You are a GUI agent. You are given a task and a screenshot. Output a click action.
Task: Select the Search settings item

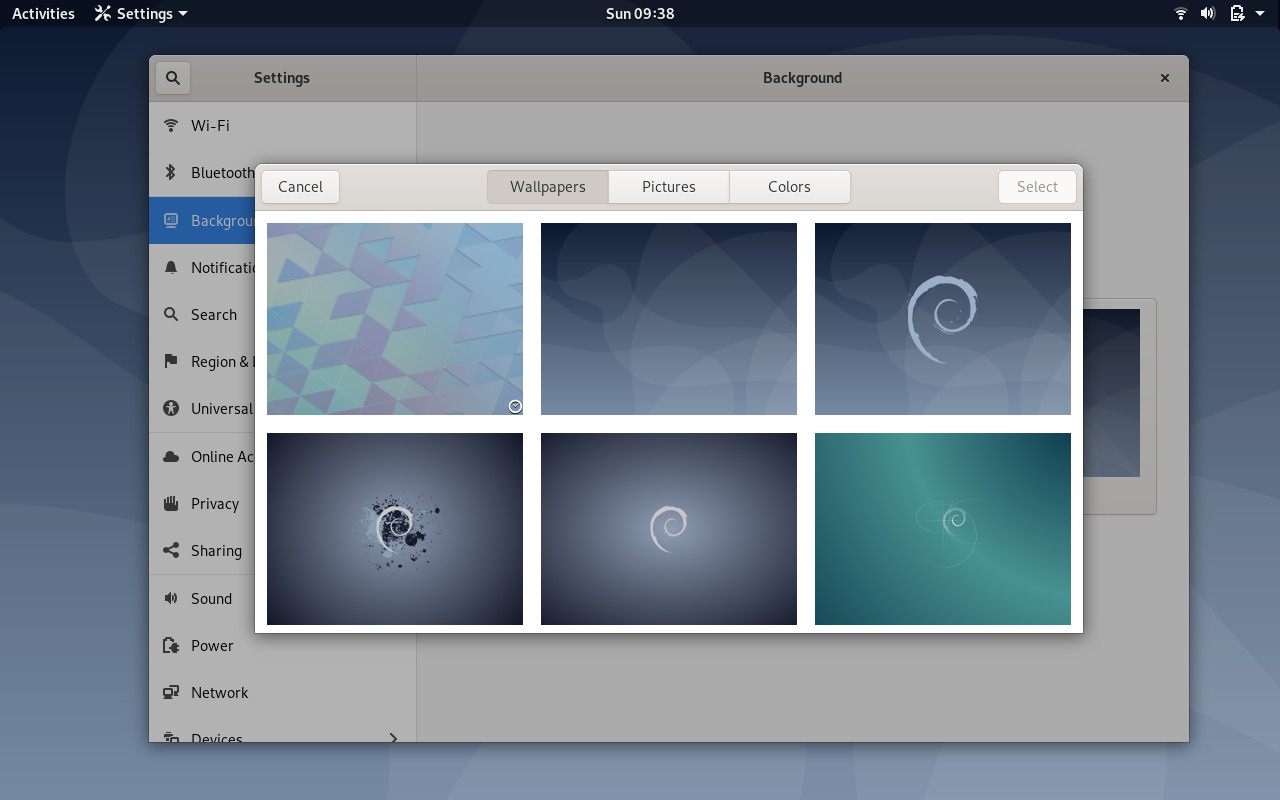(213, 314)
